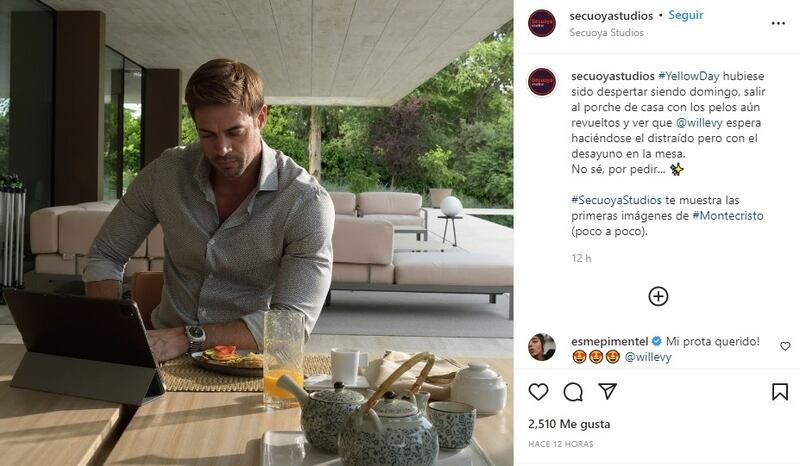Open the #YellowDay hashtag
This screenshot has width=800, height=466.
[689, 76]
